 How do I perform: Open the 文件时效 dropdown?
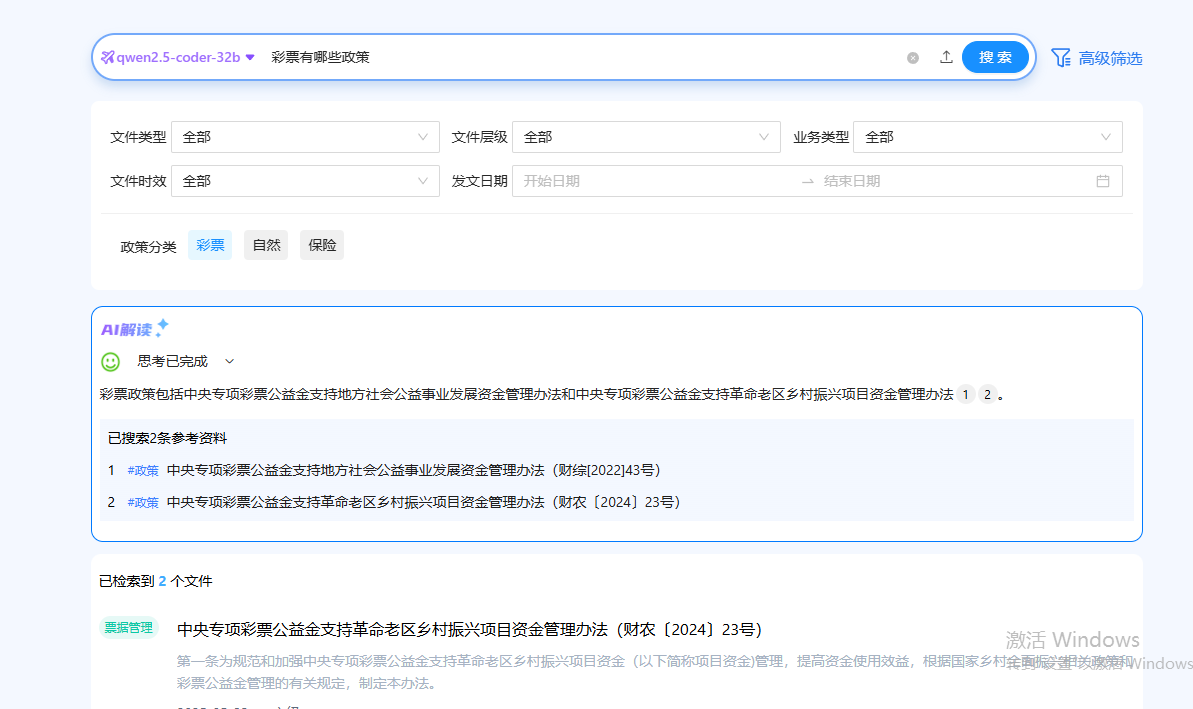point(305,181)
